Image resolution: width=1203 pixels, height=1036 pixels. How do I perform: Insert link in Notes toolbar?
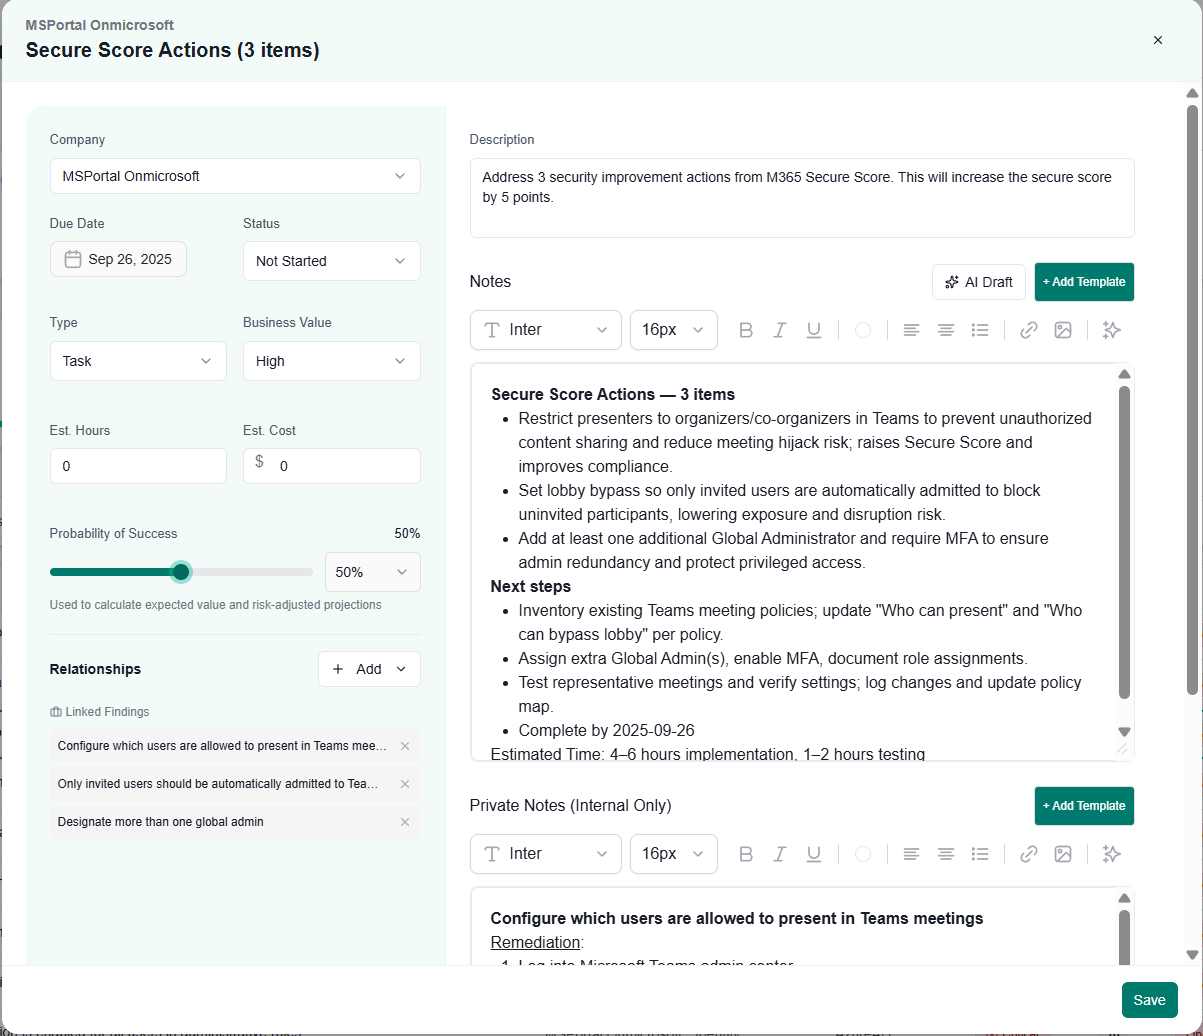(x=1029, y=330)
